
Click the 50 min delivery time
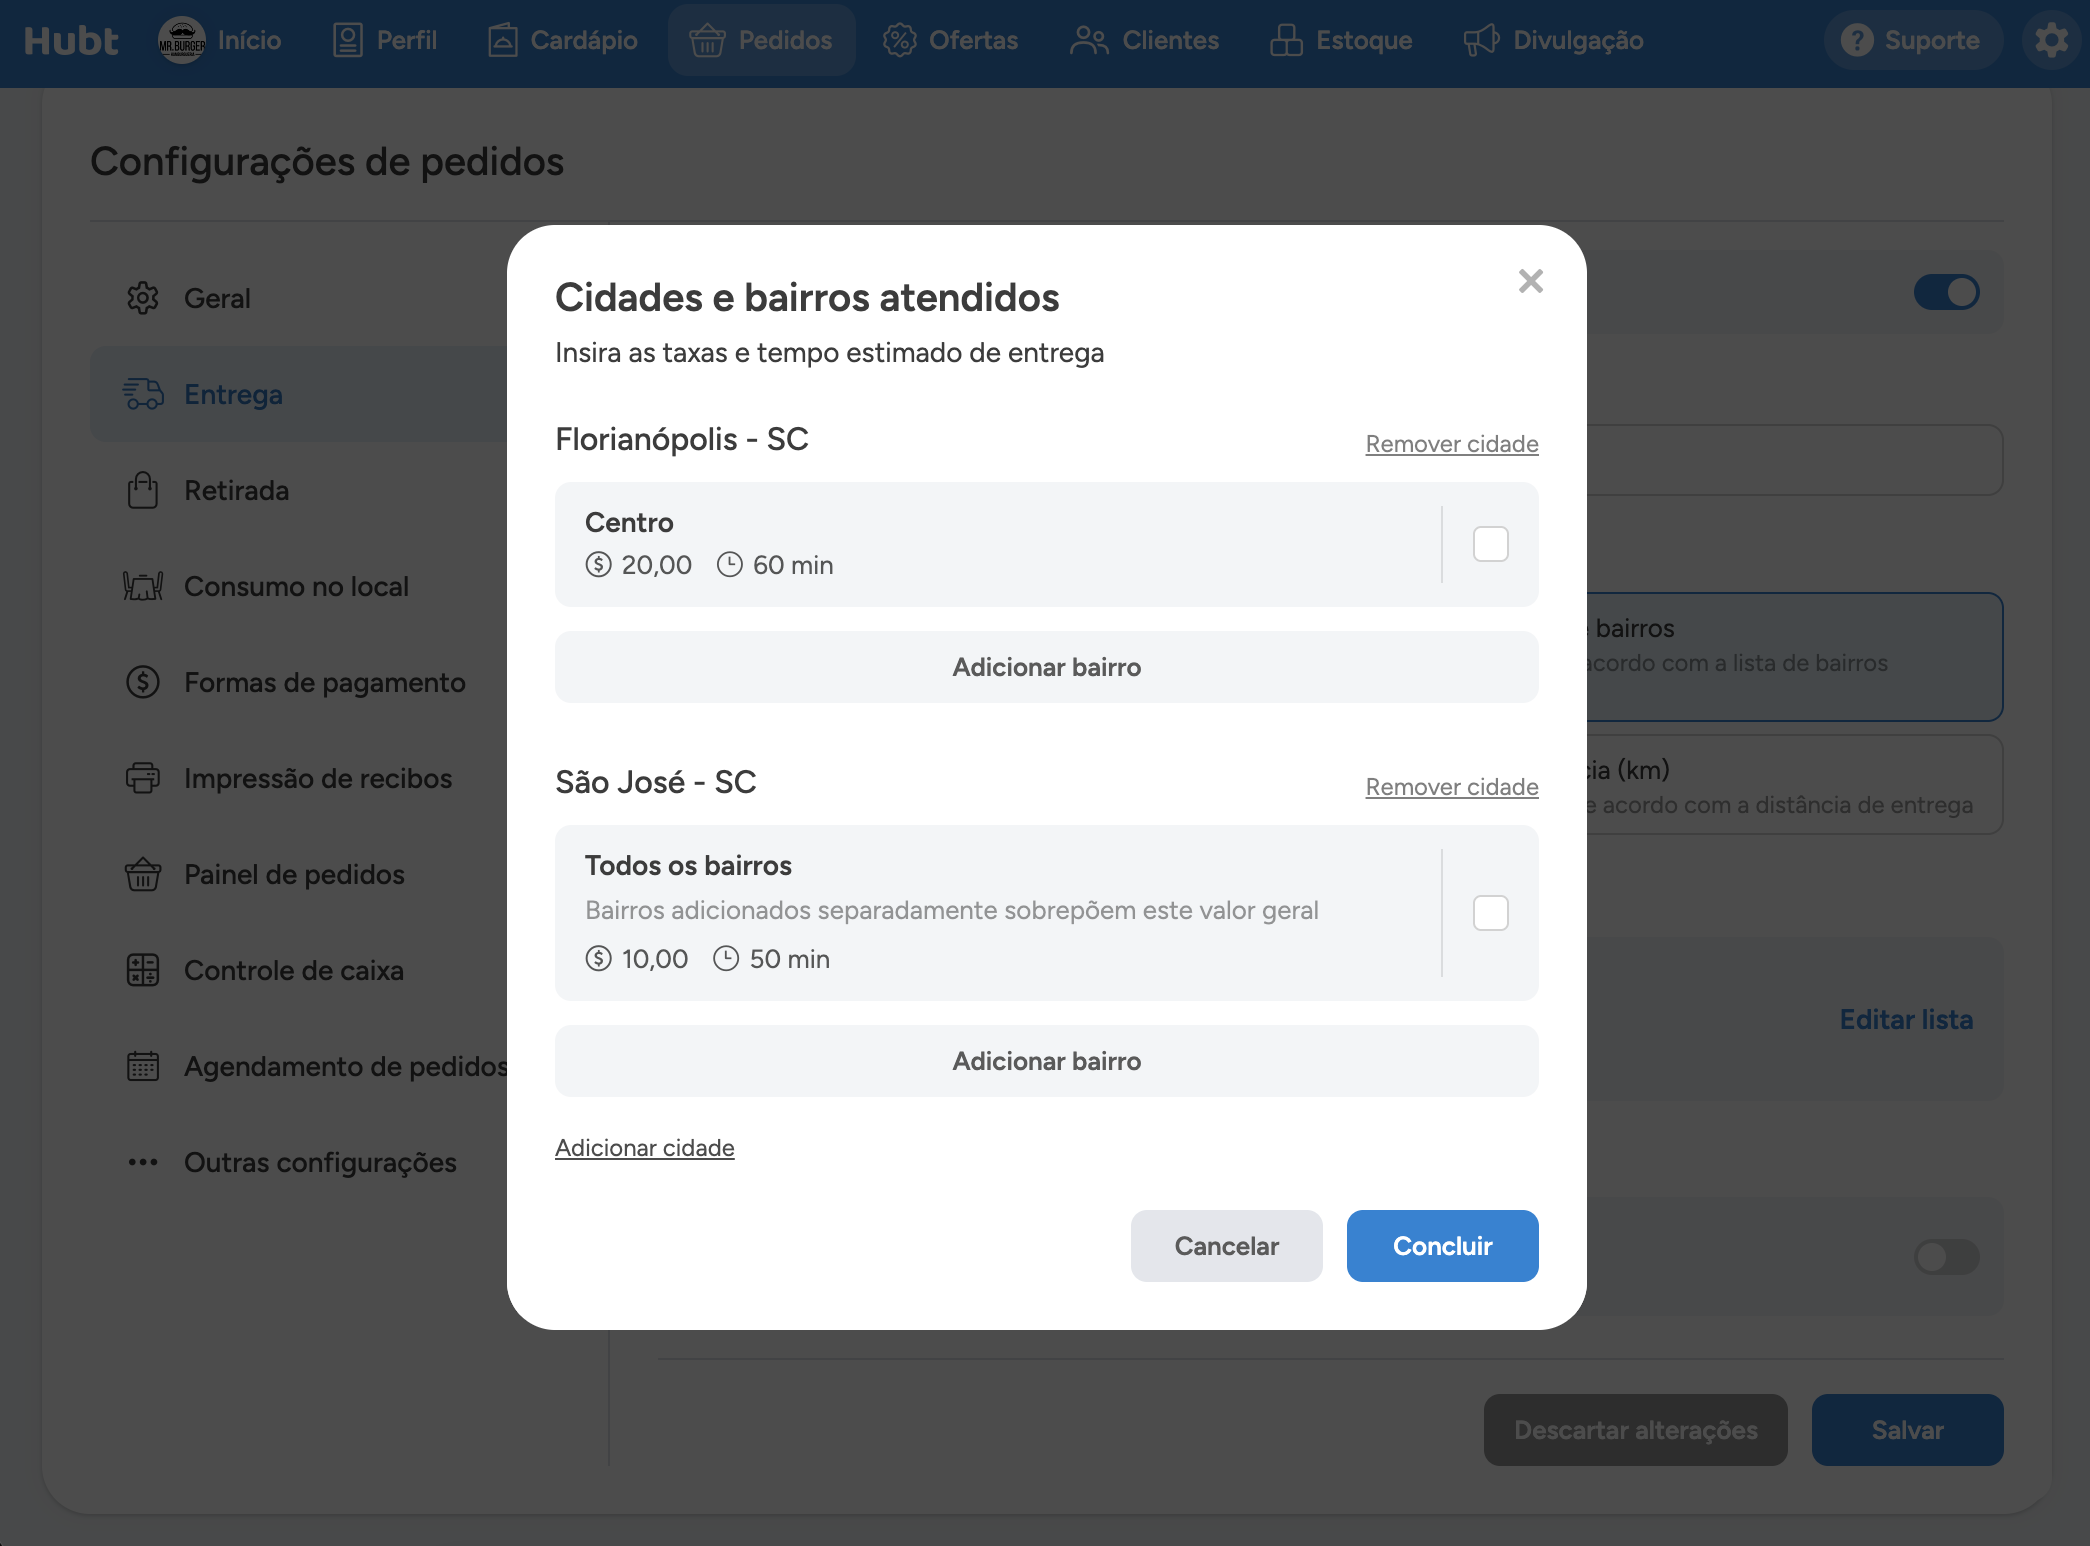(x=790, y=959)
